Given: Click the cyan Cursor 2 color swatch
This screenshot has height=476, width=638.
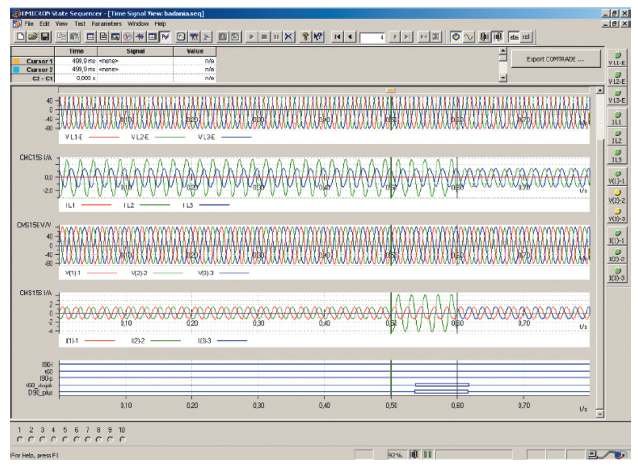Looking at the screenshot, I should click(x=16, y=70).
